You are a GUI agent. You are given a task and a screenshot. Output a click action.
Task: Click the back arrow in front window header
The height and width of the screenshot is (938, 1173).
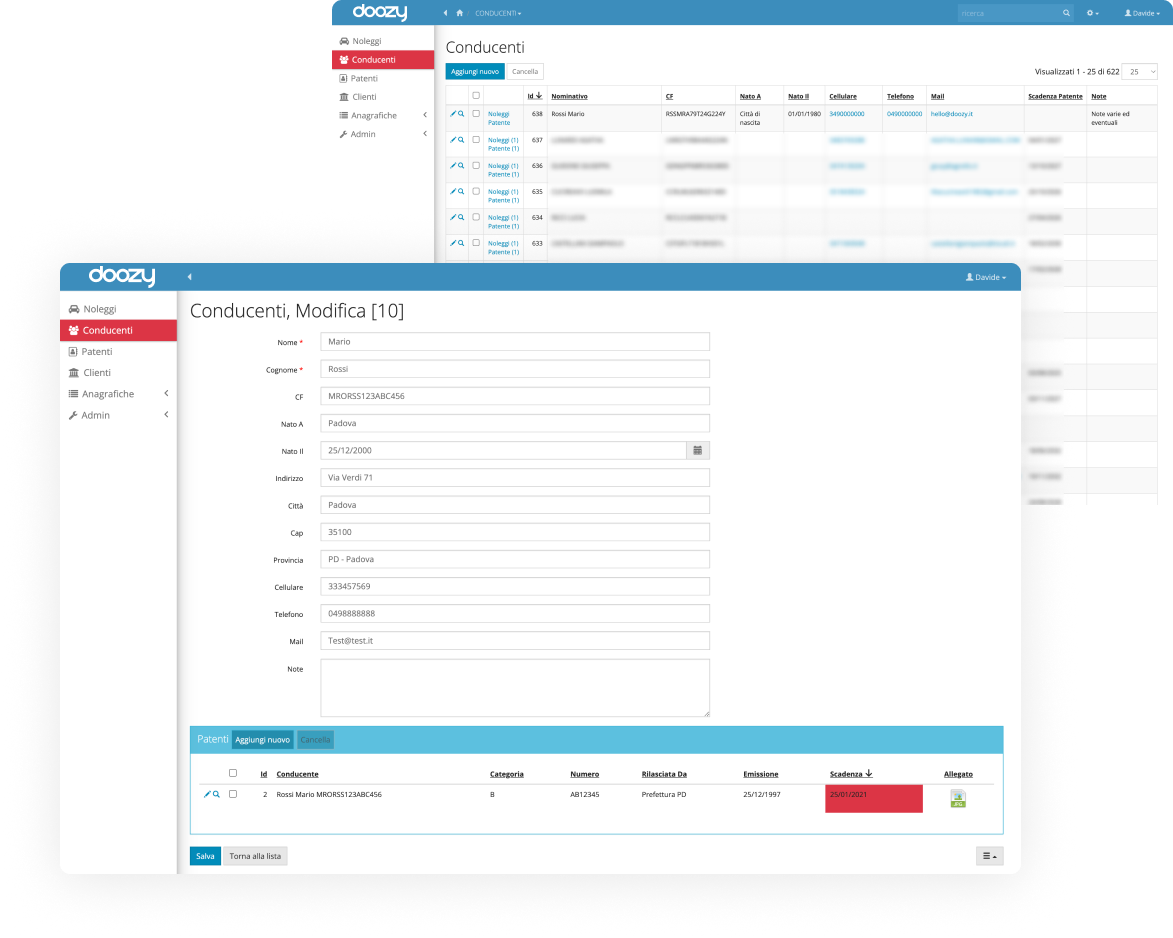(189, 277)
